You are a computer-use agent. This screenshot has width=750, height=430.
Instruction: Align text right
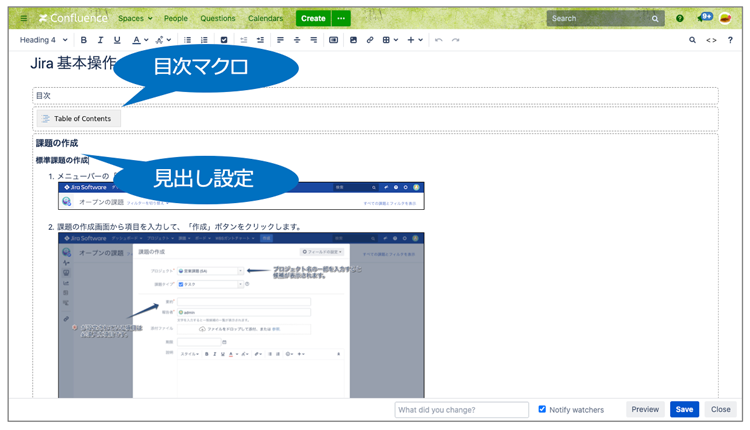pyautogui.click(x=314, y=40)
